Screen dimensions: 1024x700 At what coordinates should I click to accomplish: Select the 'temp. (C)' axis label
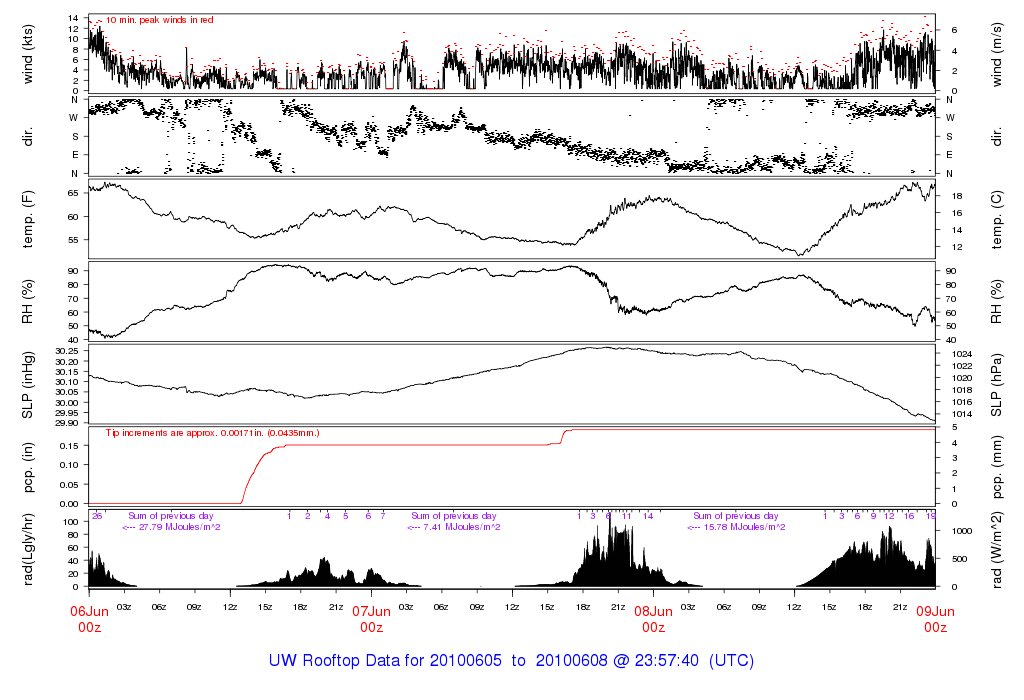[997, 219]
